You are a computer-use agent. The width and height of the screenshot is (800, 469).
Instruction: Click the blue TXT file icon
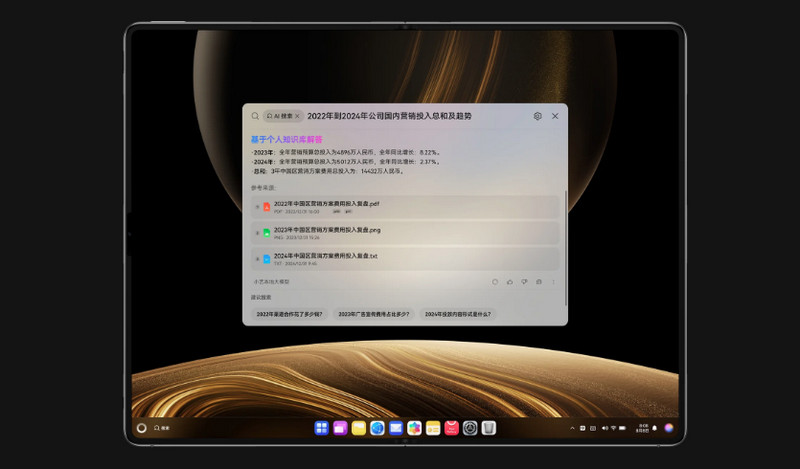pyautogui.click(x=266, y=259)
